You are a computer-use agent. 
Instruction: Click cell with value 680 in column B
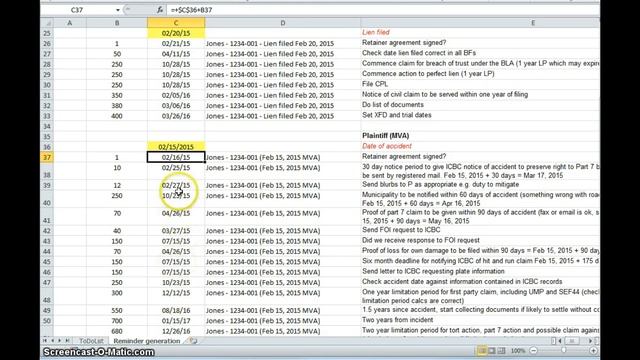tap(117, 331)
